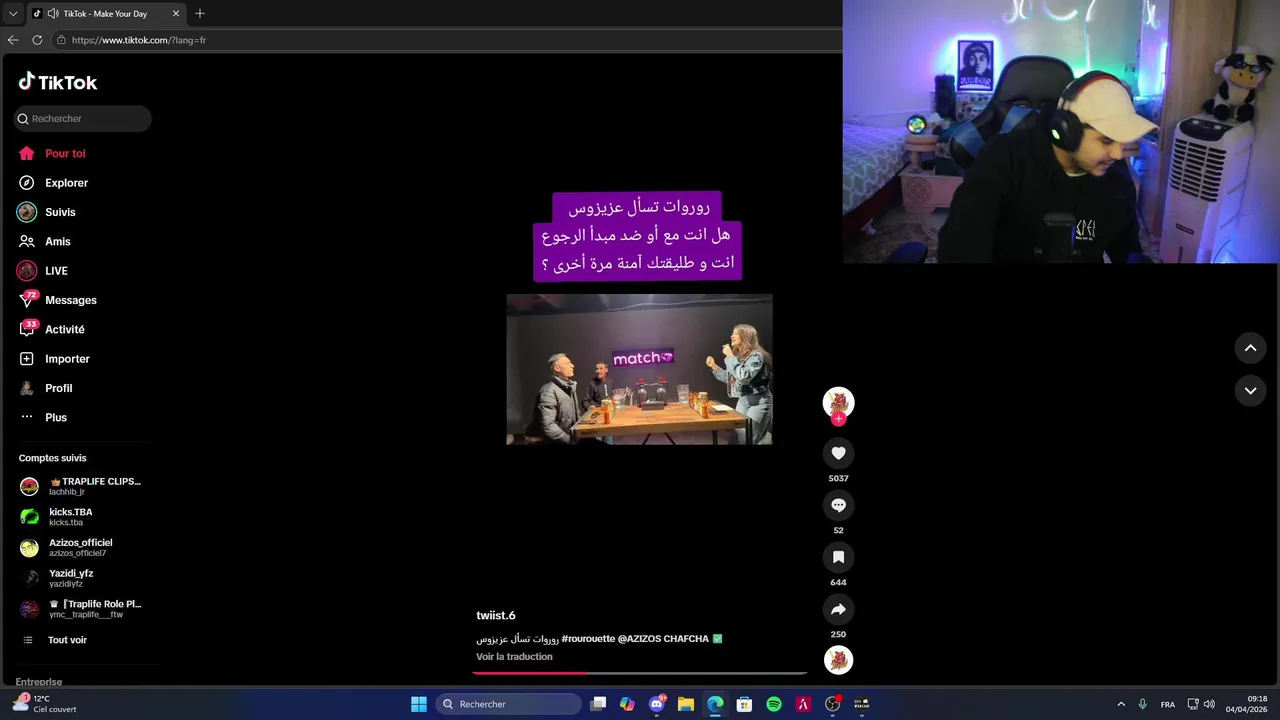This screenshot has height=720, width=1280.
Task: Open the Windows Start menu
Action: (419, 704)
